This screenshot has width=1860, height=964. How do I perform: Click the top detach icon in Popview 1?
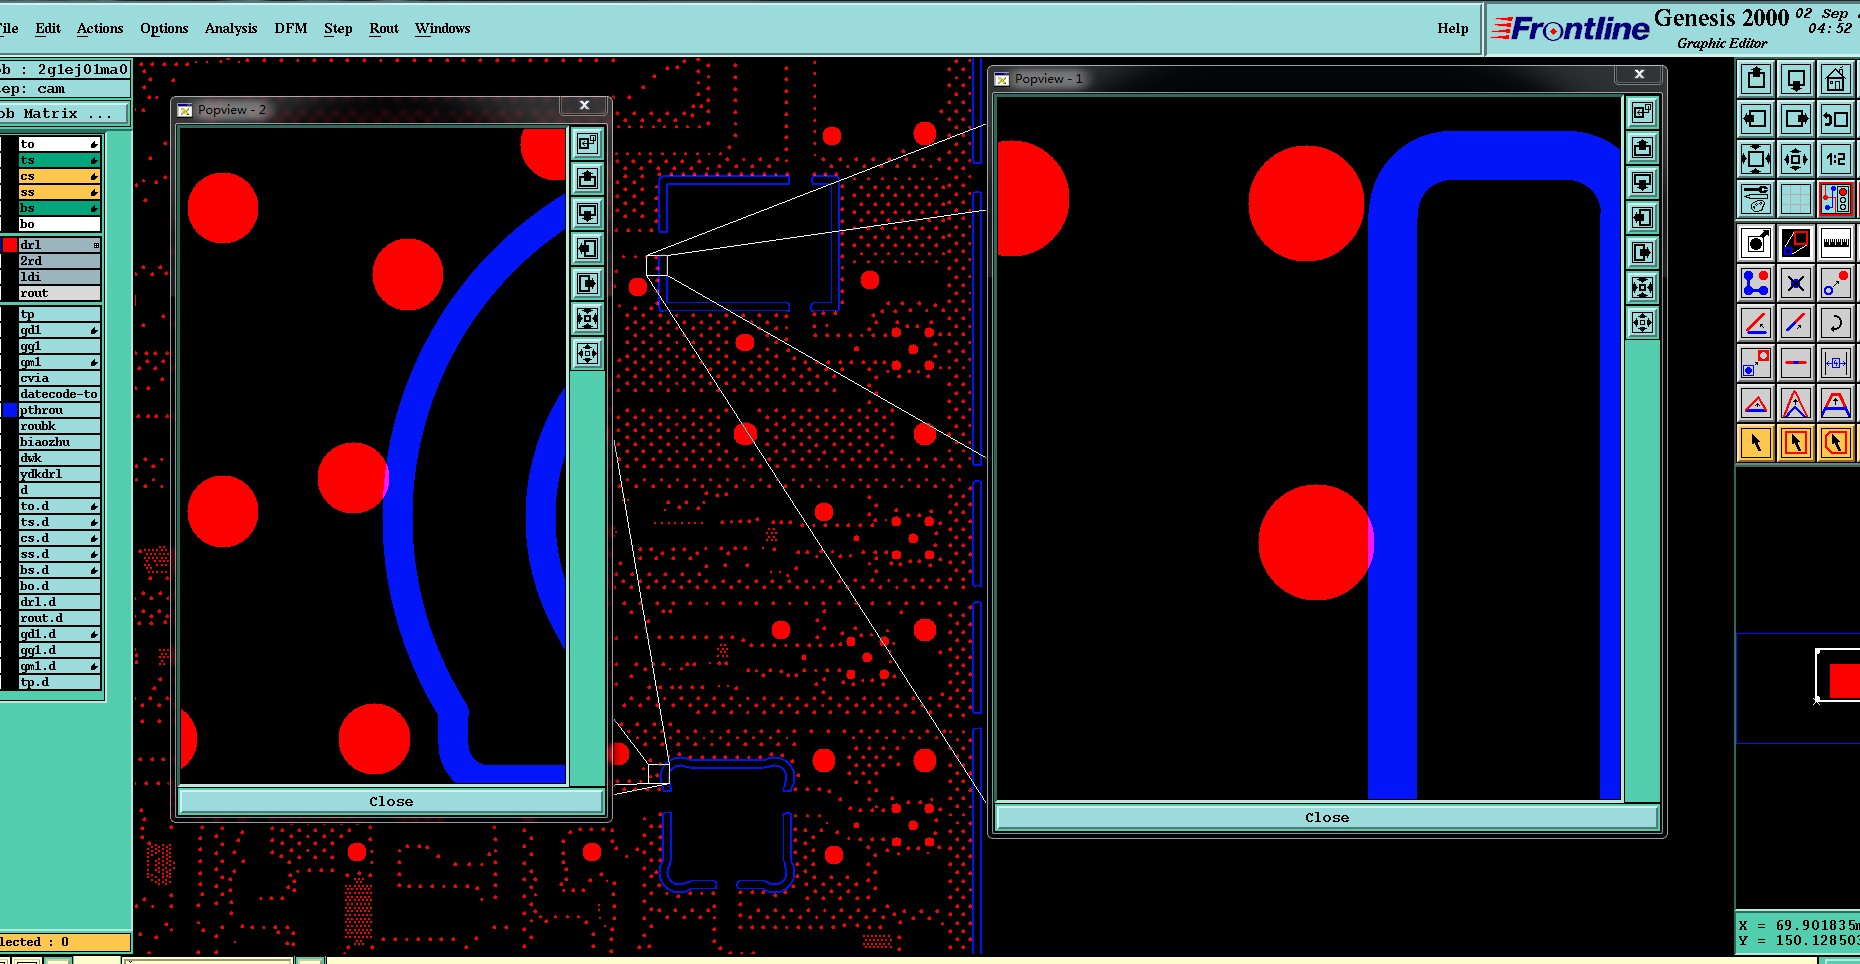1642,113
